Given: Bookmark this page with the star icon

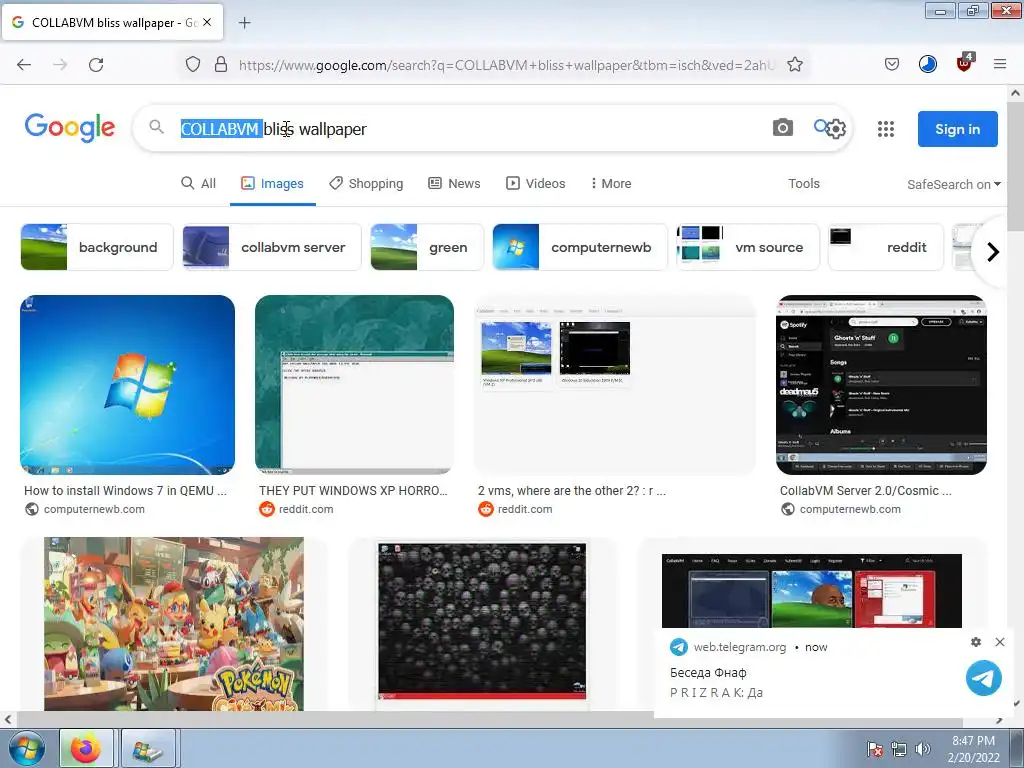Looking at the screenshot, I should (795, 65).
